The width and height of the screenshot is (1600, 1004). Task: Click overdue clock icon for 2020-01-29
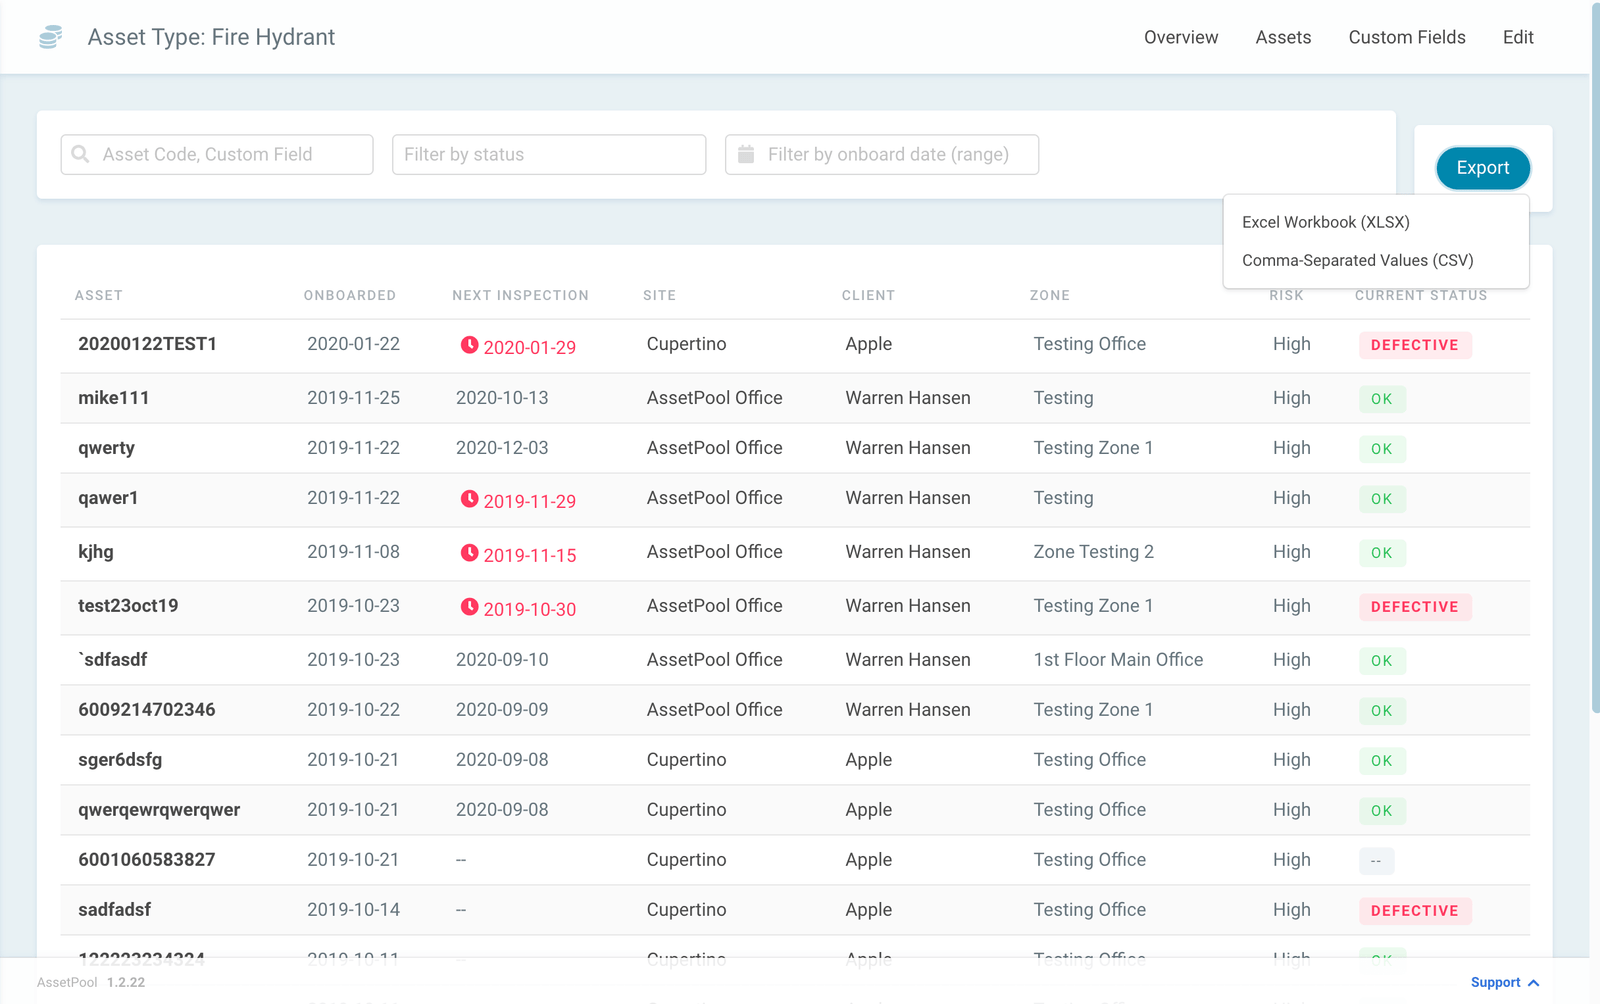[x=469, y=345]
